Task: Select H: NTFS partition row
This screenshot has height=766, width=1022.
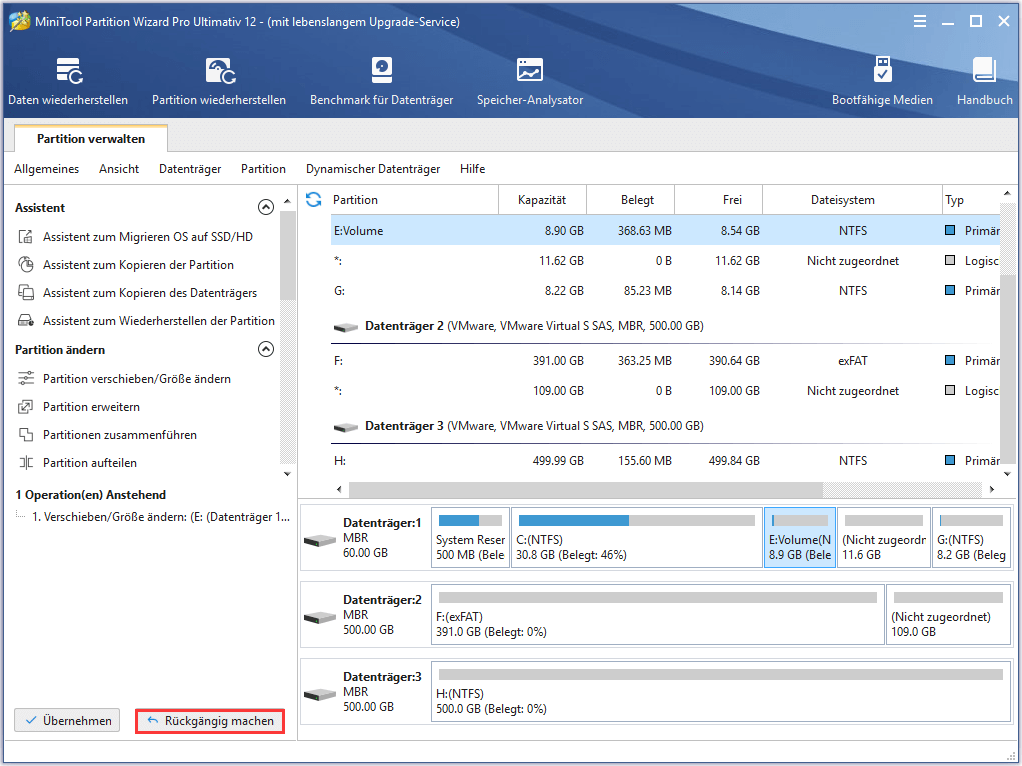Action: click(665, 461)
